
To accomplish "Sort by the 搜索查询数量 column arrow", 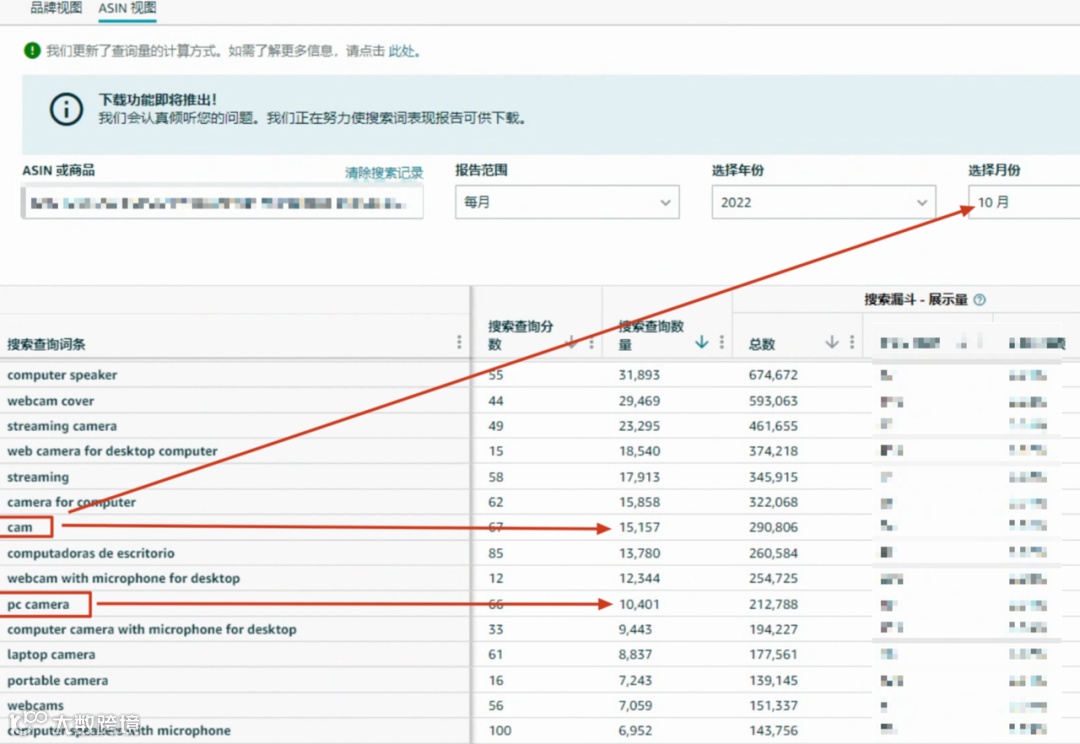I will tap(701, 342).
